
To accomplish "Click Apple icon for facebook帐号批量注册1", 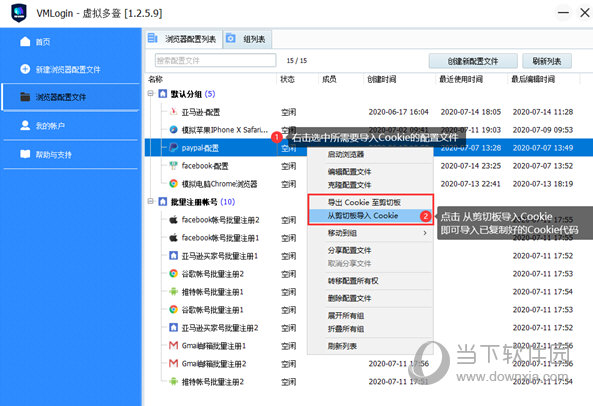I will (x=173, y=238).
